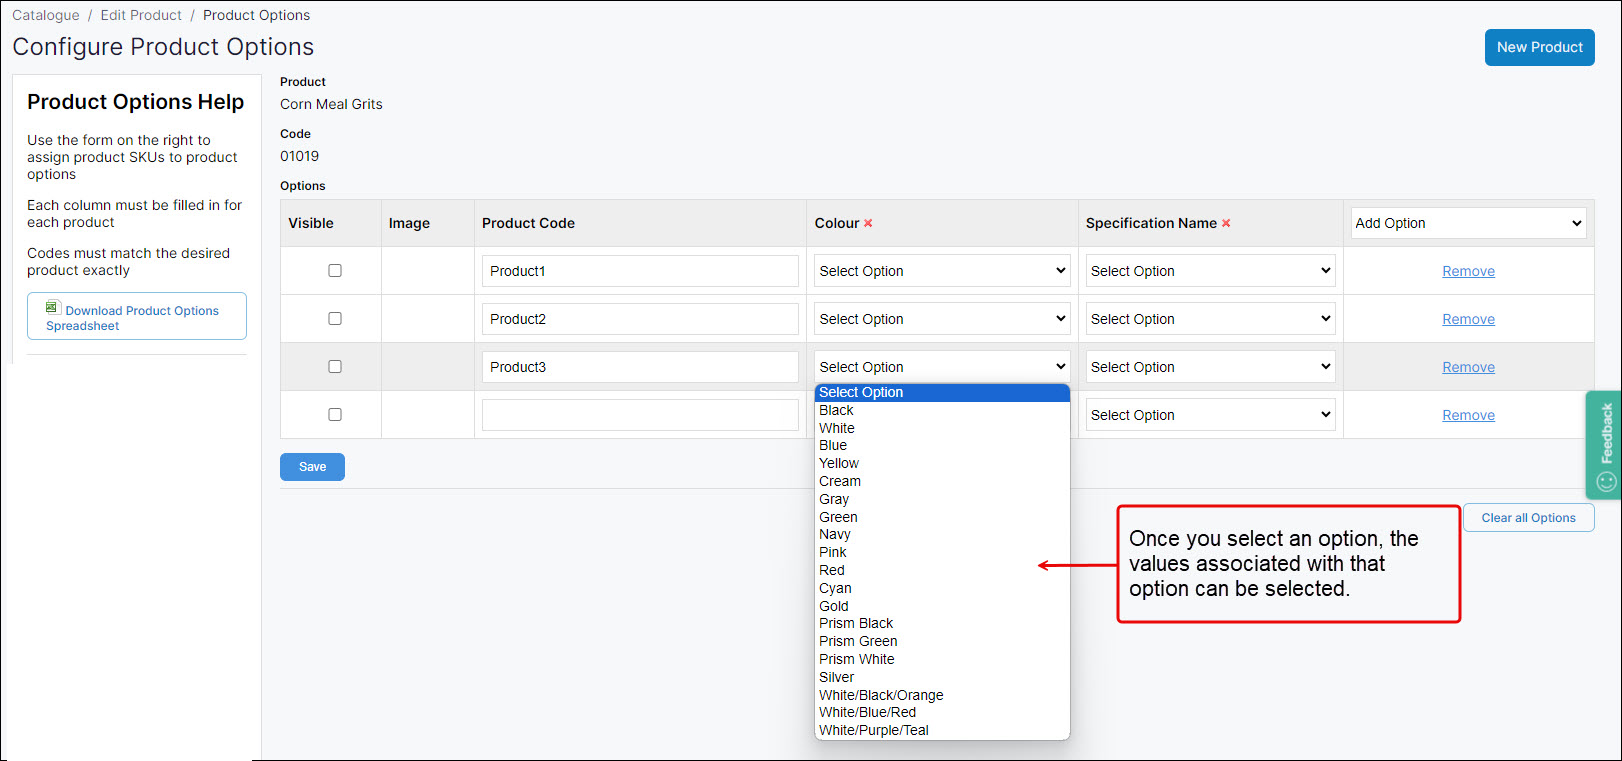Enable the Visible checkbox for Product2

click(x=335, y=319)
